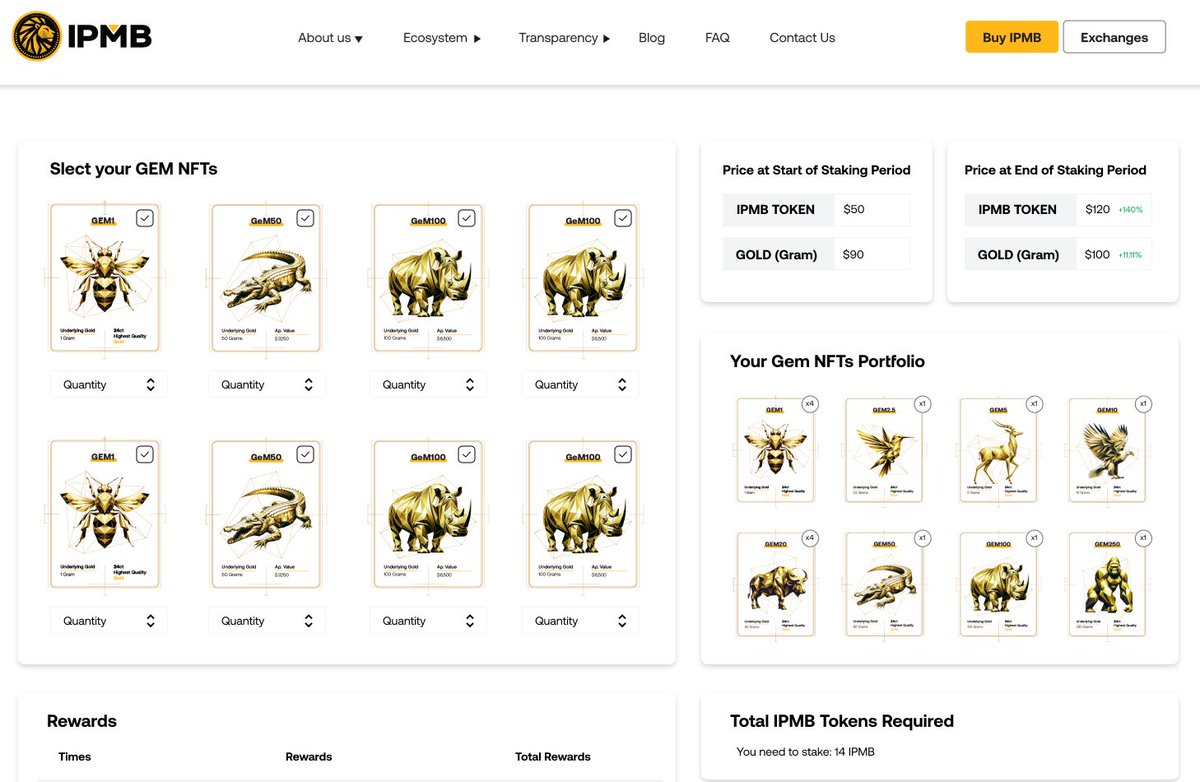Click 'Price at End of Staking Period' heading

point(1055,170)
